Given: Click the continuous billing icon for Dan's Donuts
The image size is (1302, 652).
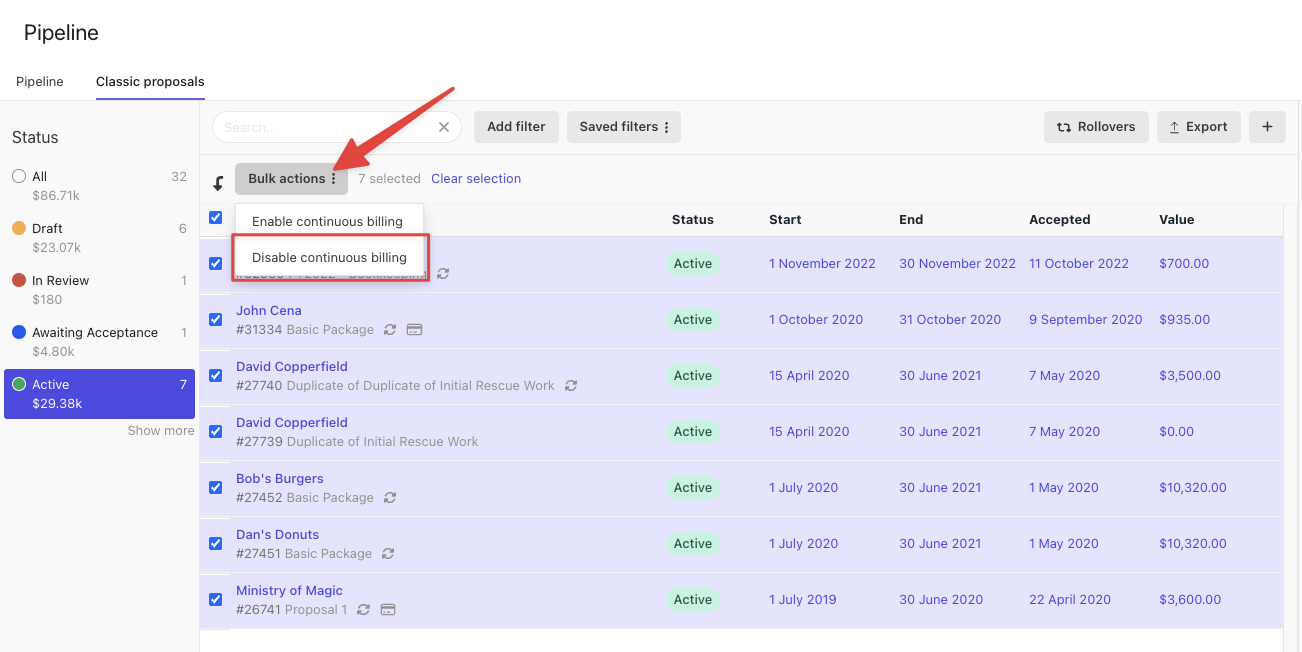Looking at the screenshot, I should tap(388, 554).
